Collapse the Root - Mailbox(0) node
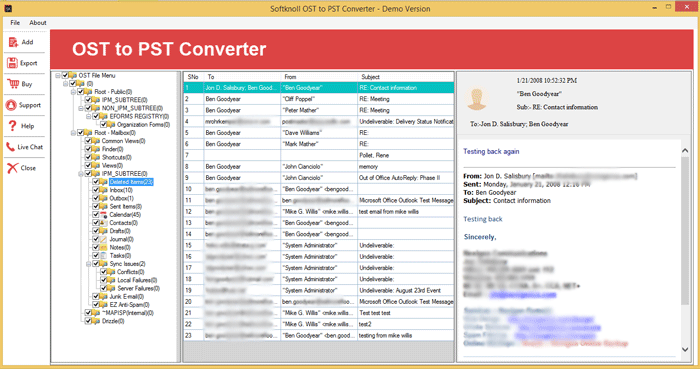The width and height of the screenshot is (700, 369). click(73, 133)
